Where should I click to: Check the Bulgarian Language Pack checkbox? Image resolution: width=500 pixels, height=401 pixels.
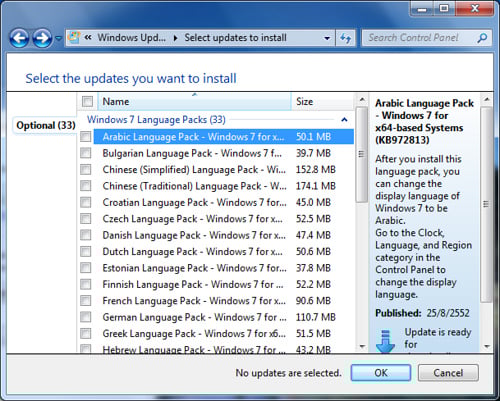pyautogui.click(x=85, y=153)
